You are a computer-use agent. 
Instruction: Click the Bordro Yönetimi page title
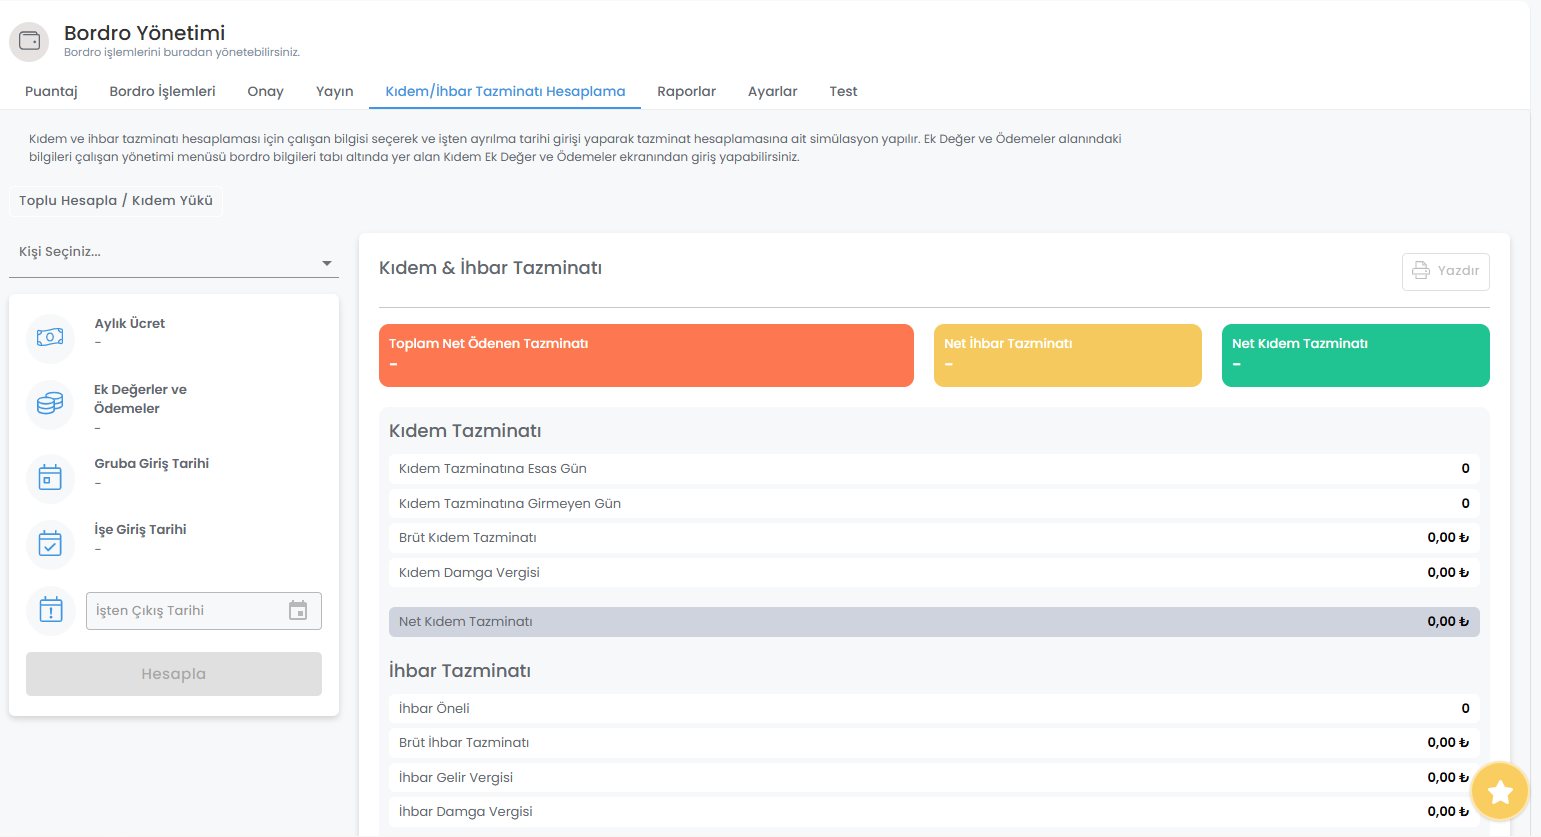click(x=144, y=33)
